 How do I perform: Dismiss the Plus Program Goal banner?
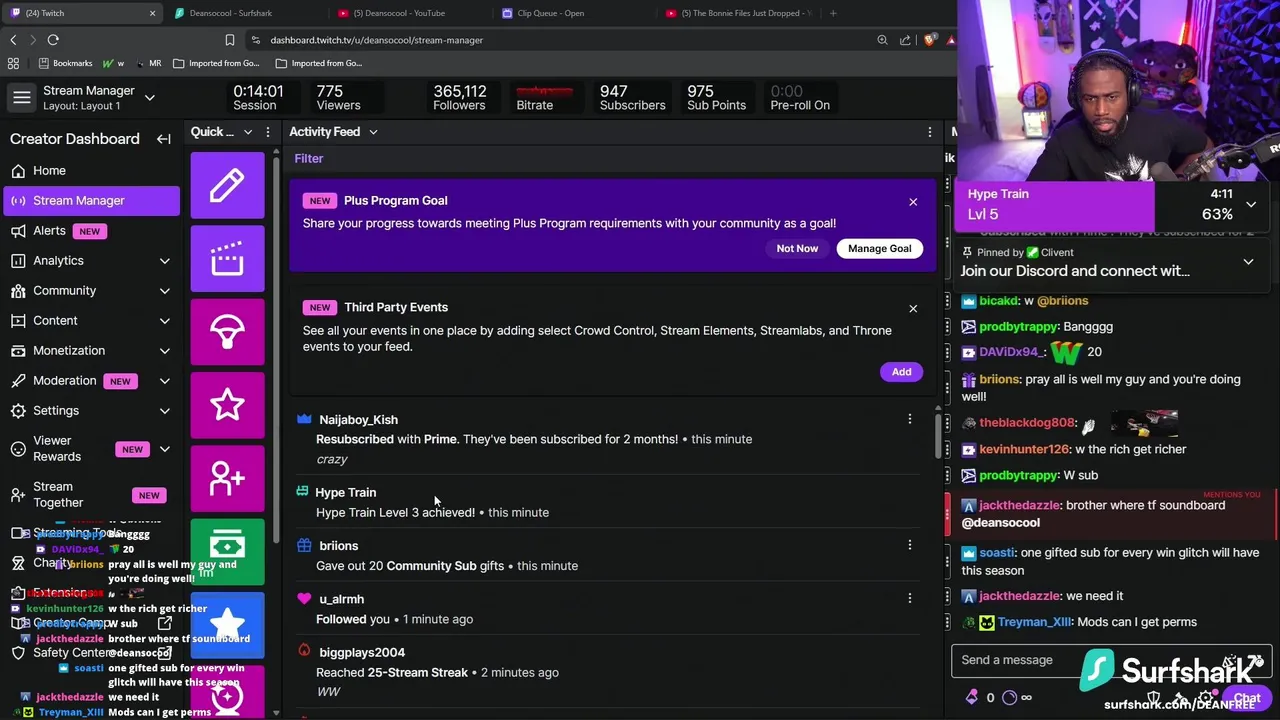[913, 202]
